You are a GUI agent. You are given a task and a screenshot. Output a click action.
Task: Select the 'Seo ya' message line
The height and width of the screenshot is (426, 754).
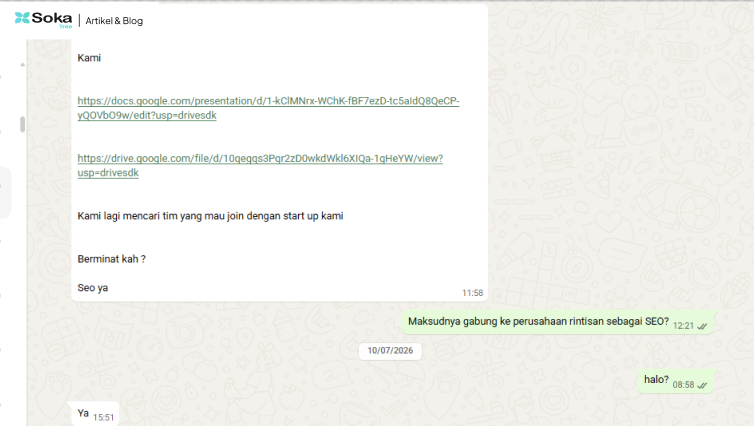click(x=93, y=288)
